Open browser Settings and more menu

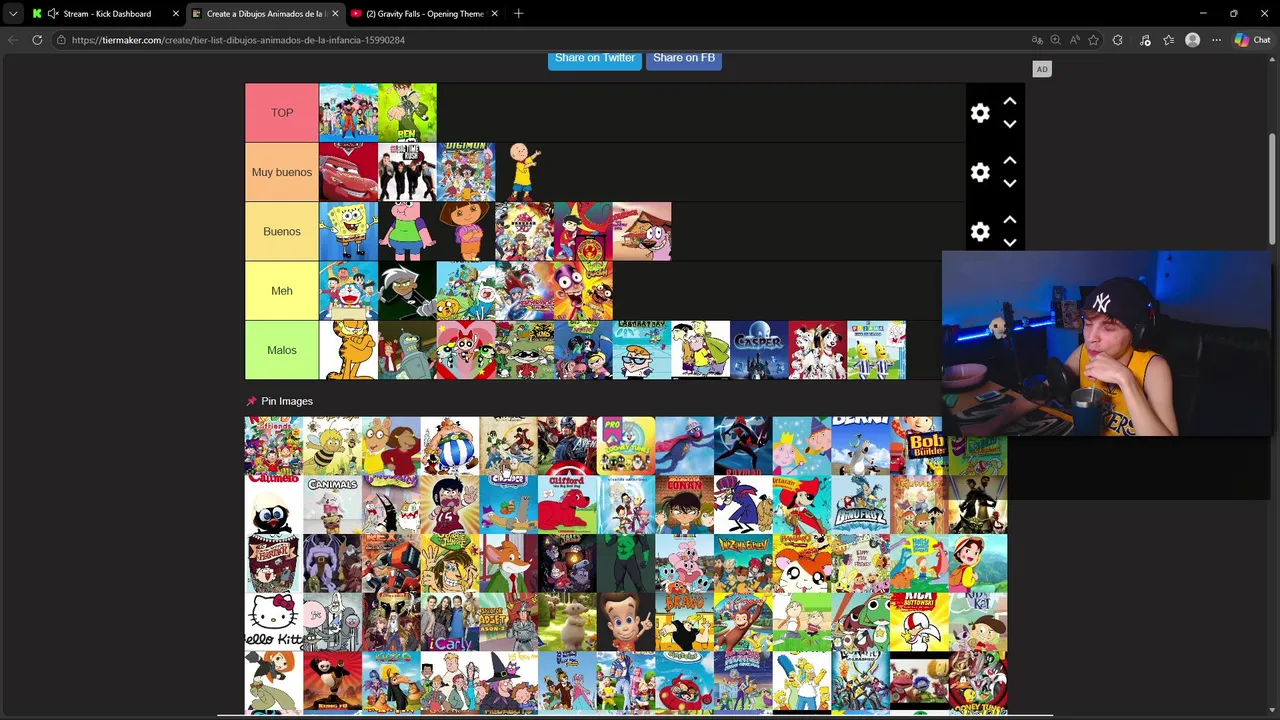click(x=1216, y=40)
